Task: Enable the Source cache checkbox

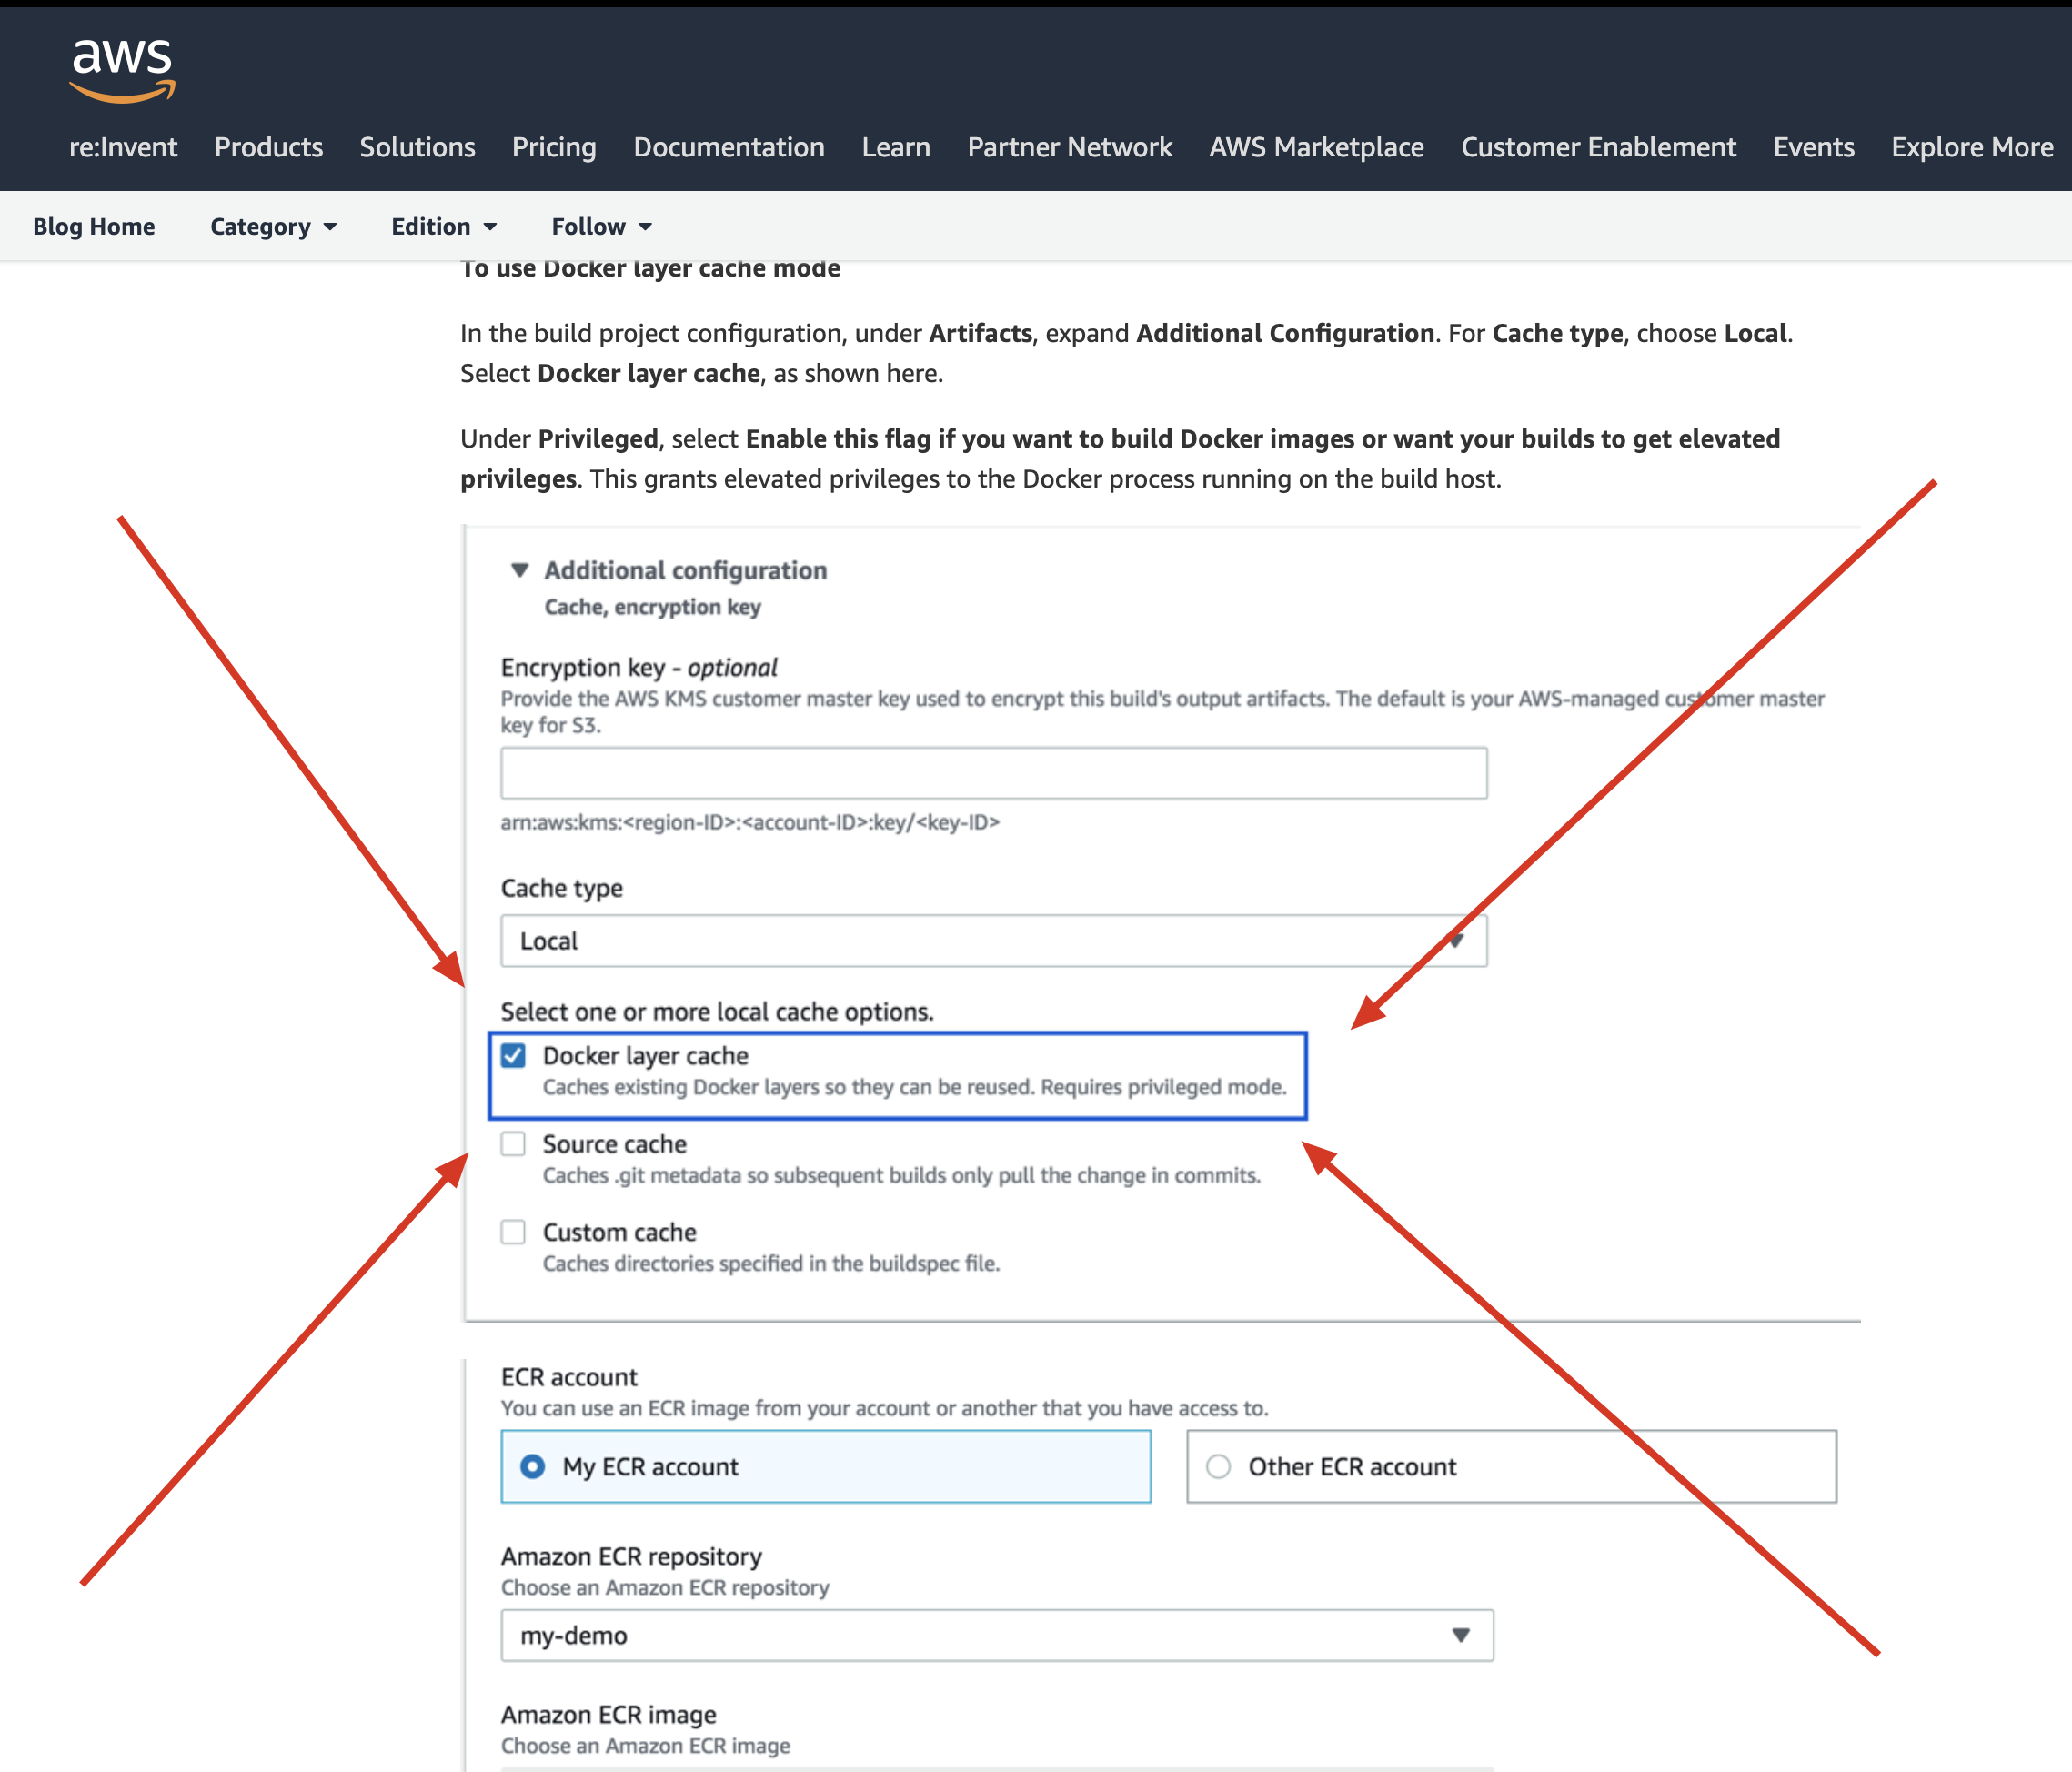Action: pyautogui.click(x=513, y=1144)
